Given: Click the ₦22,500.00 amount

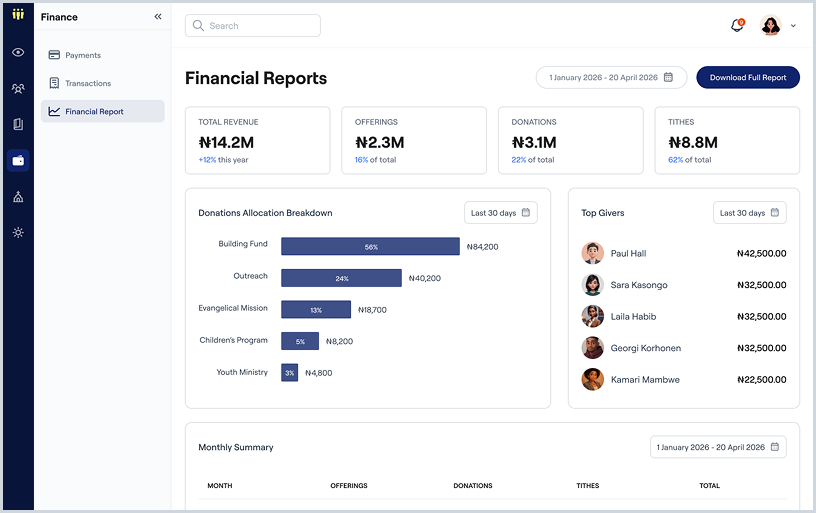Looking at the screenshot, I should (761, 380).
